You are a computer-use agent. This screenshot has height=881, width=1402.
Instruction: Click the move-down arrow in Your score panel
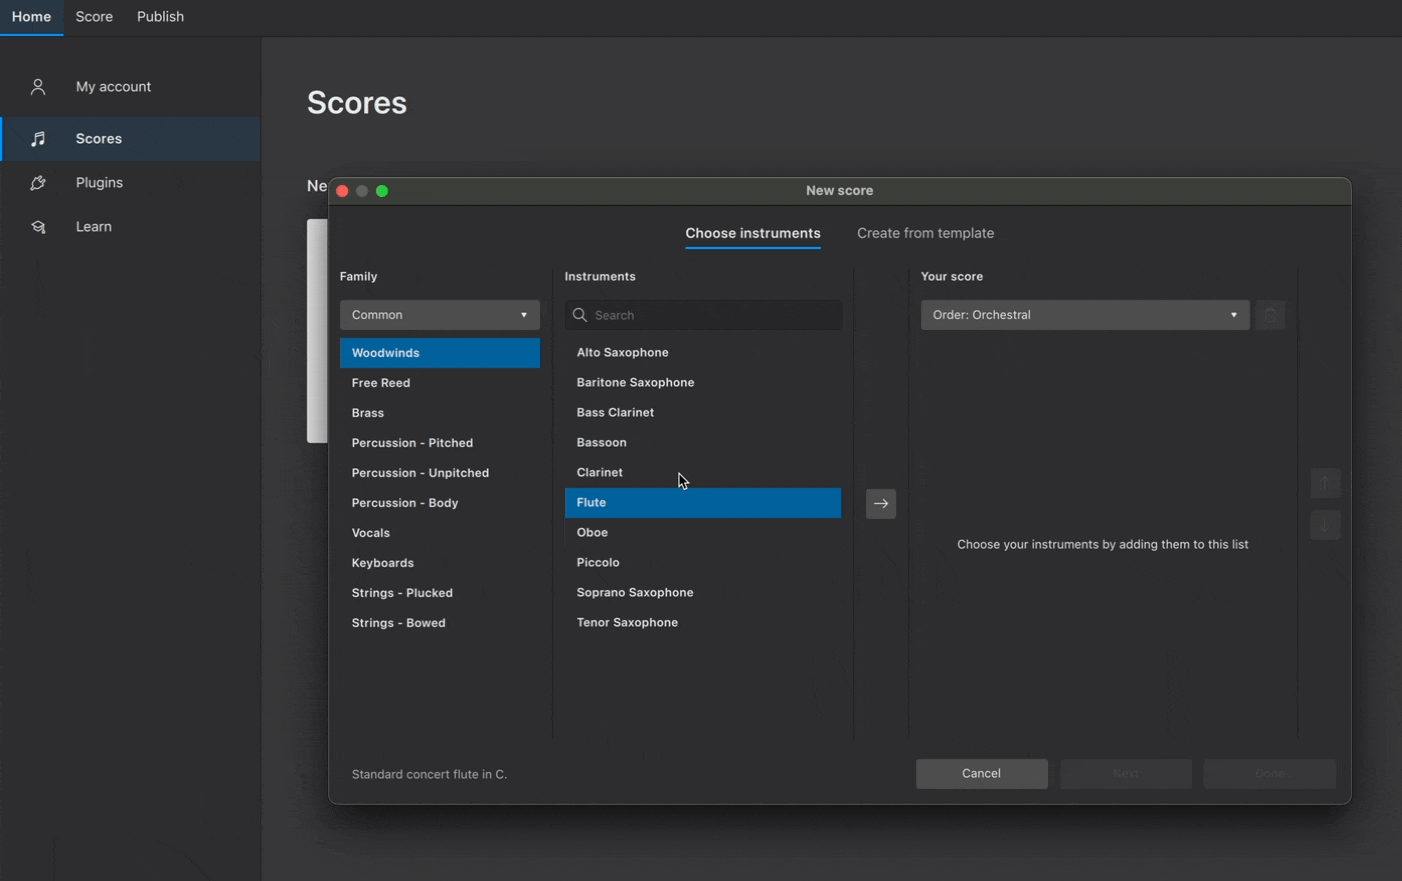pyautogui.click(x=1324, y=525)
